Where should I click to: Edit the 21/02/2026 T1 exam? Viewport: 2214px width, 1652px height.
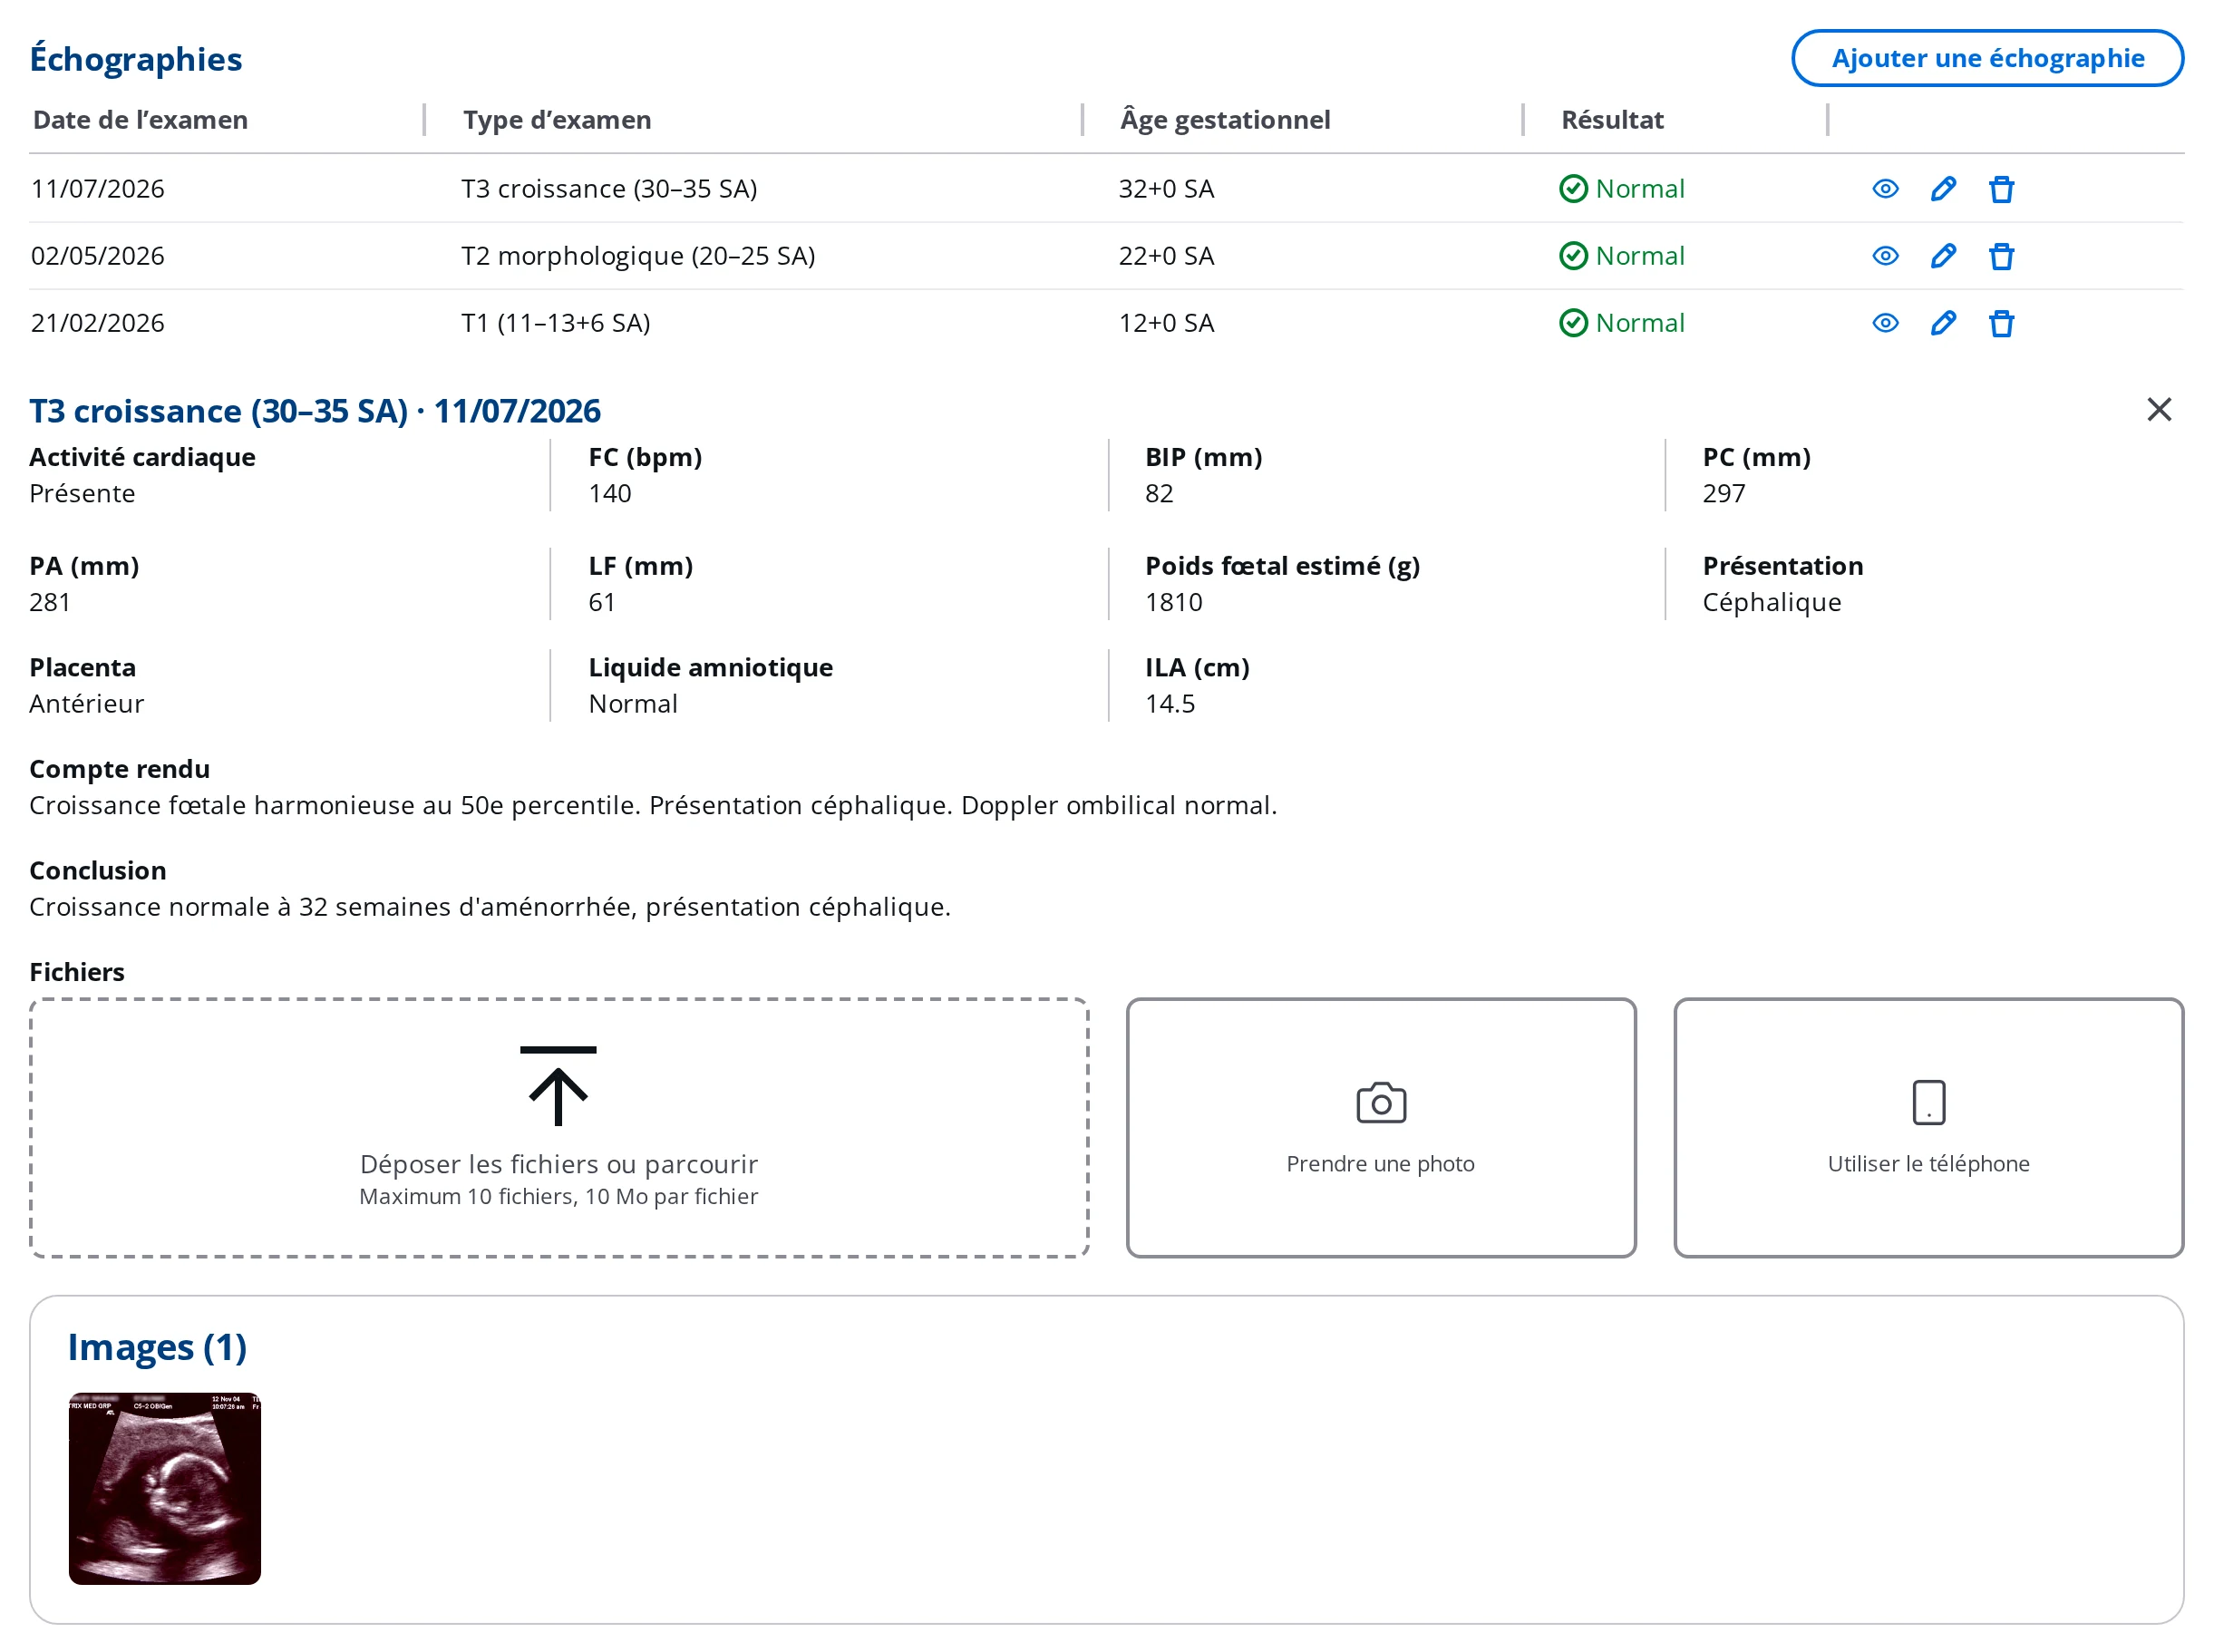pyautogui.click(x=1943, y=323)
